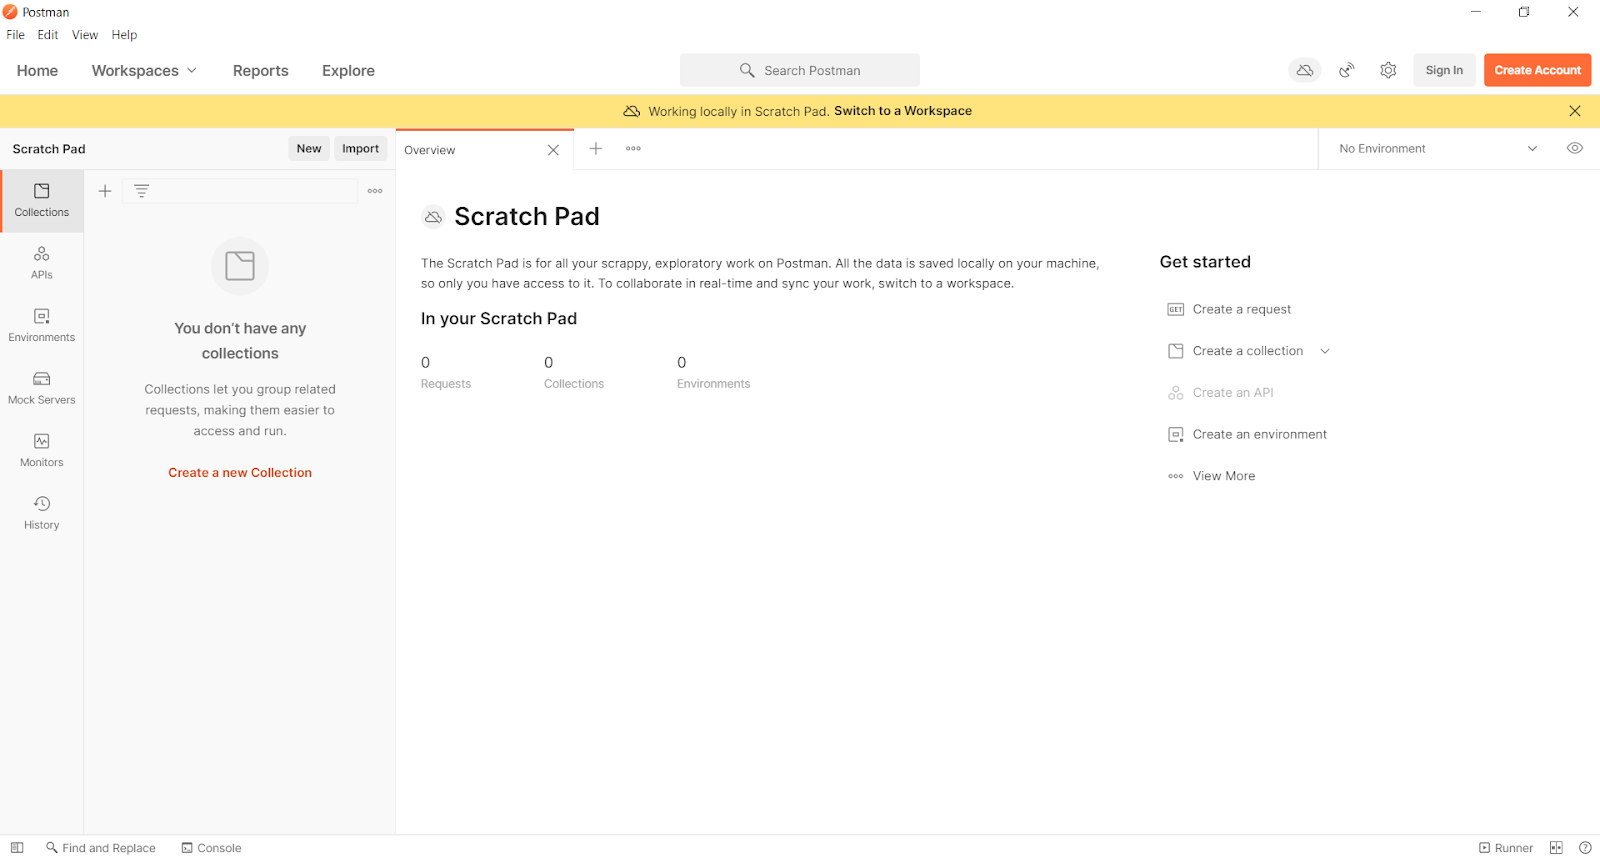Dismiss the Scratch Pad yellow banner

1575,111
